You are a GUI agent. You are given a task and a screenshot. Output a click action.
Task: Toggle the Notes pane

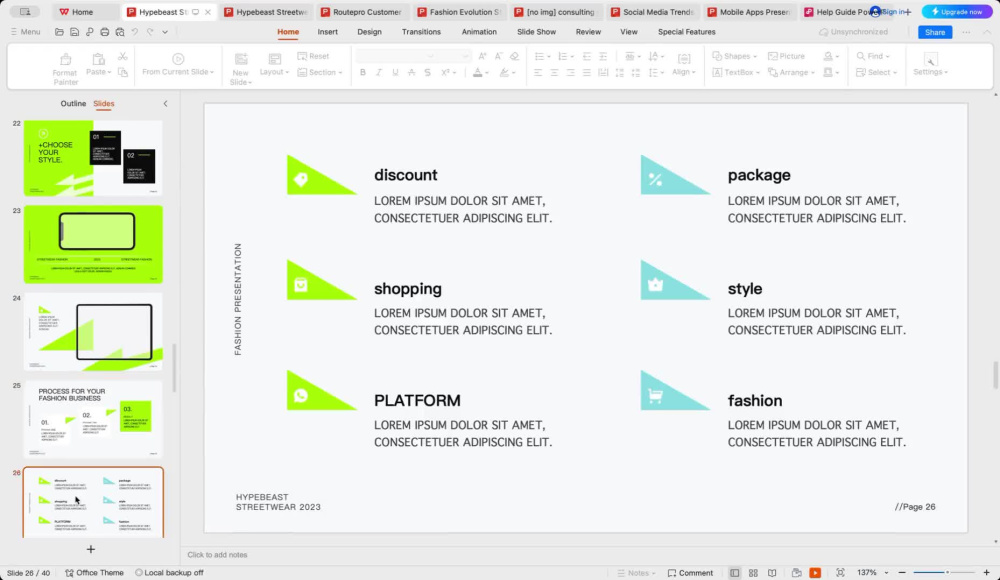(636, 573)
